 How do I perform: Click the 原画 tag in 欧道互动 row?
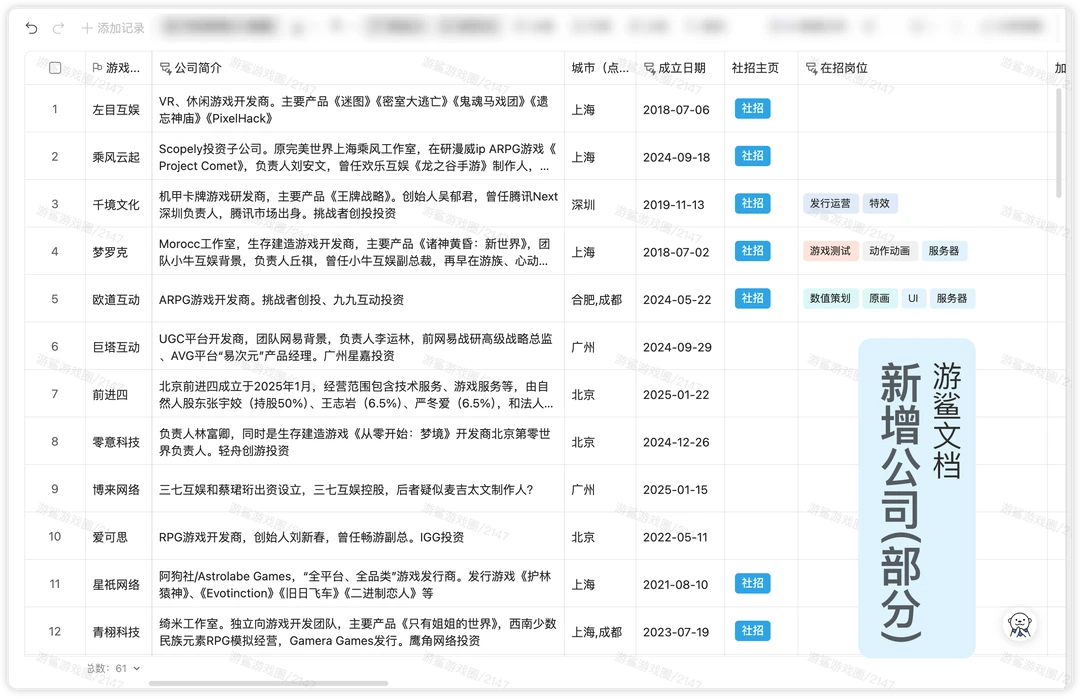coord(880,299)
